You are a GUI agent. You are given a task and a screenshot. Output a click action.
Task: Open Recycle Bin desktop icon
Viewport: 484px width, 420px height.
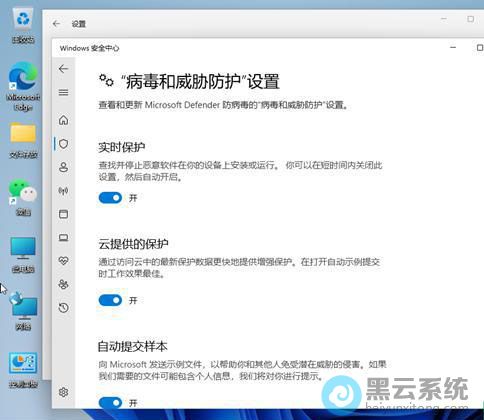23,26
